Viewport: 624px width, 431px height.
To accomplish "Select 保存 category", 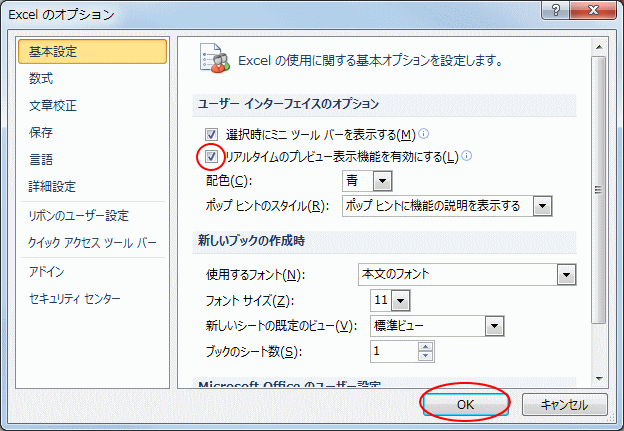I will point(92,133).
